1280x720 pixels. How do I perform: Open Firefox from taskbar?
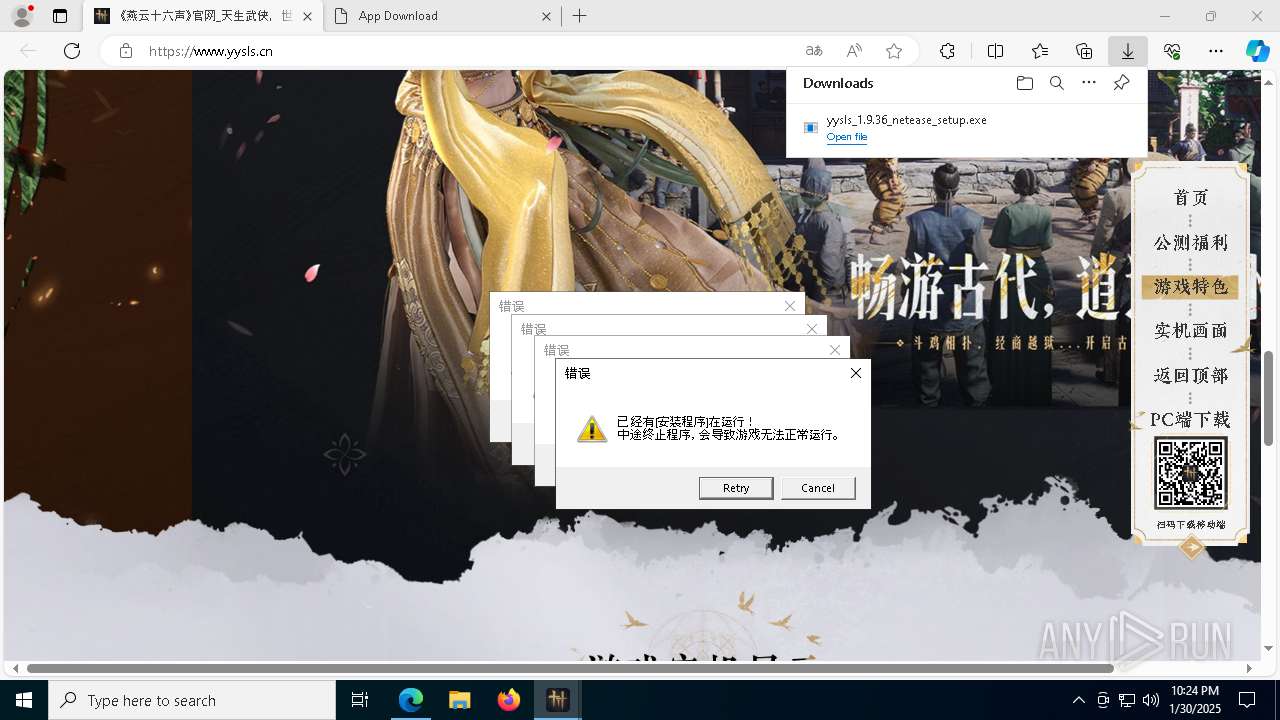pos(509,700)
